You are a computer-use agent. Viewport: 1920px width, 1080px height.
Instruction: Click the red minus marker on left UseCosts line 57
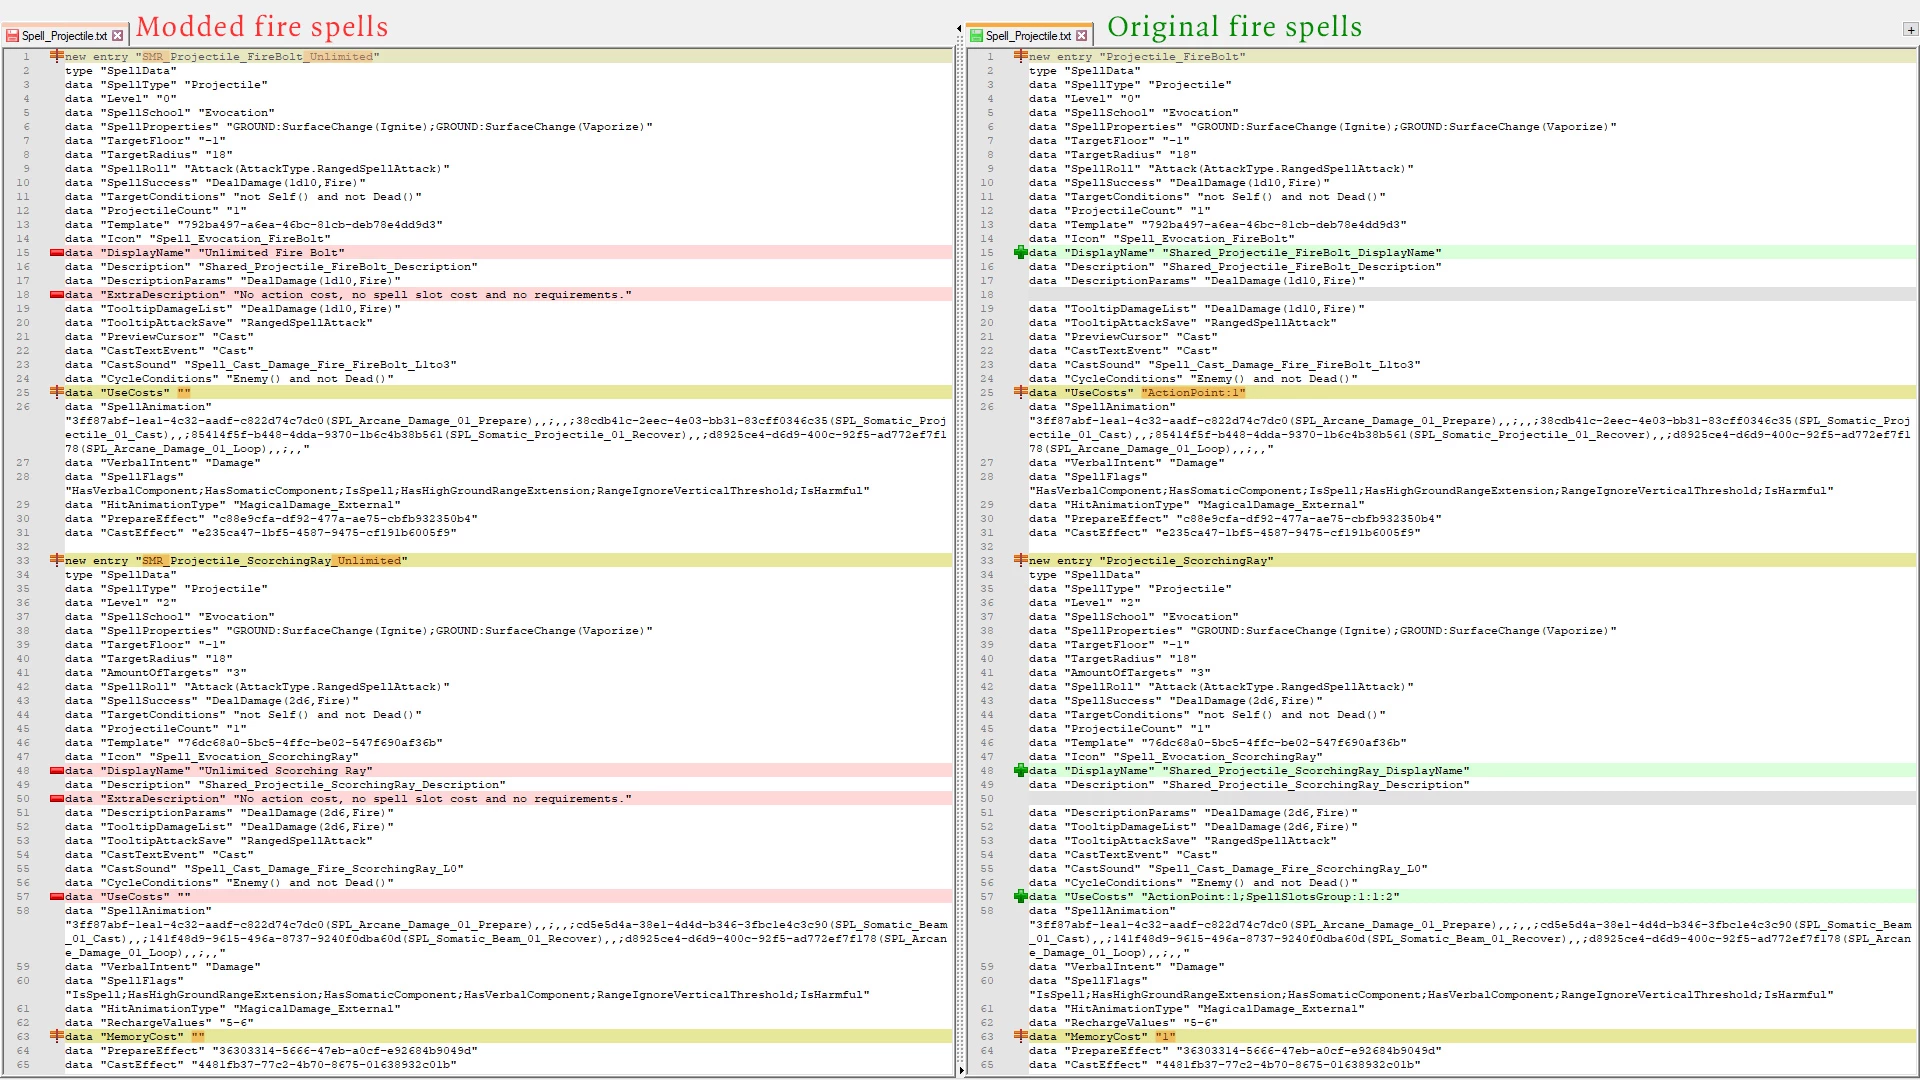coord(57,897)
